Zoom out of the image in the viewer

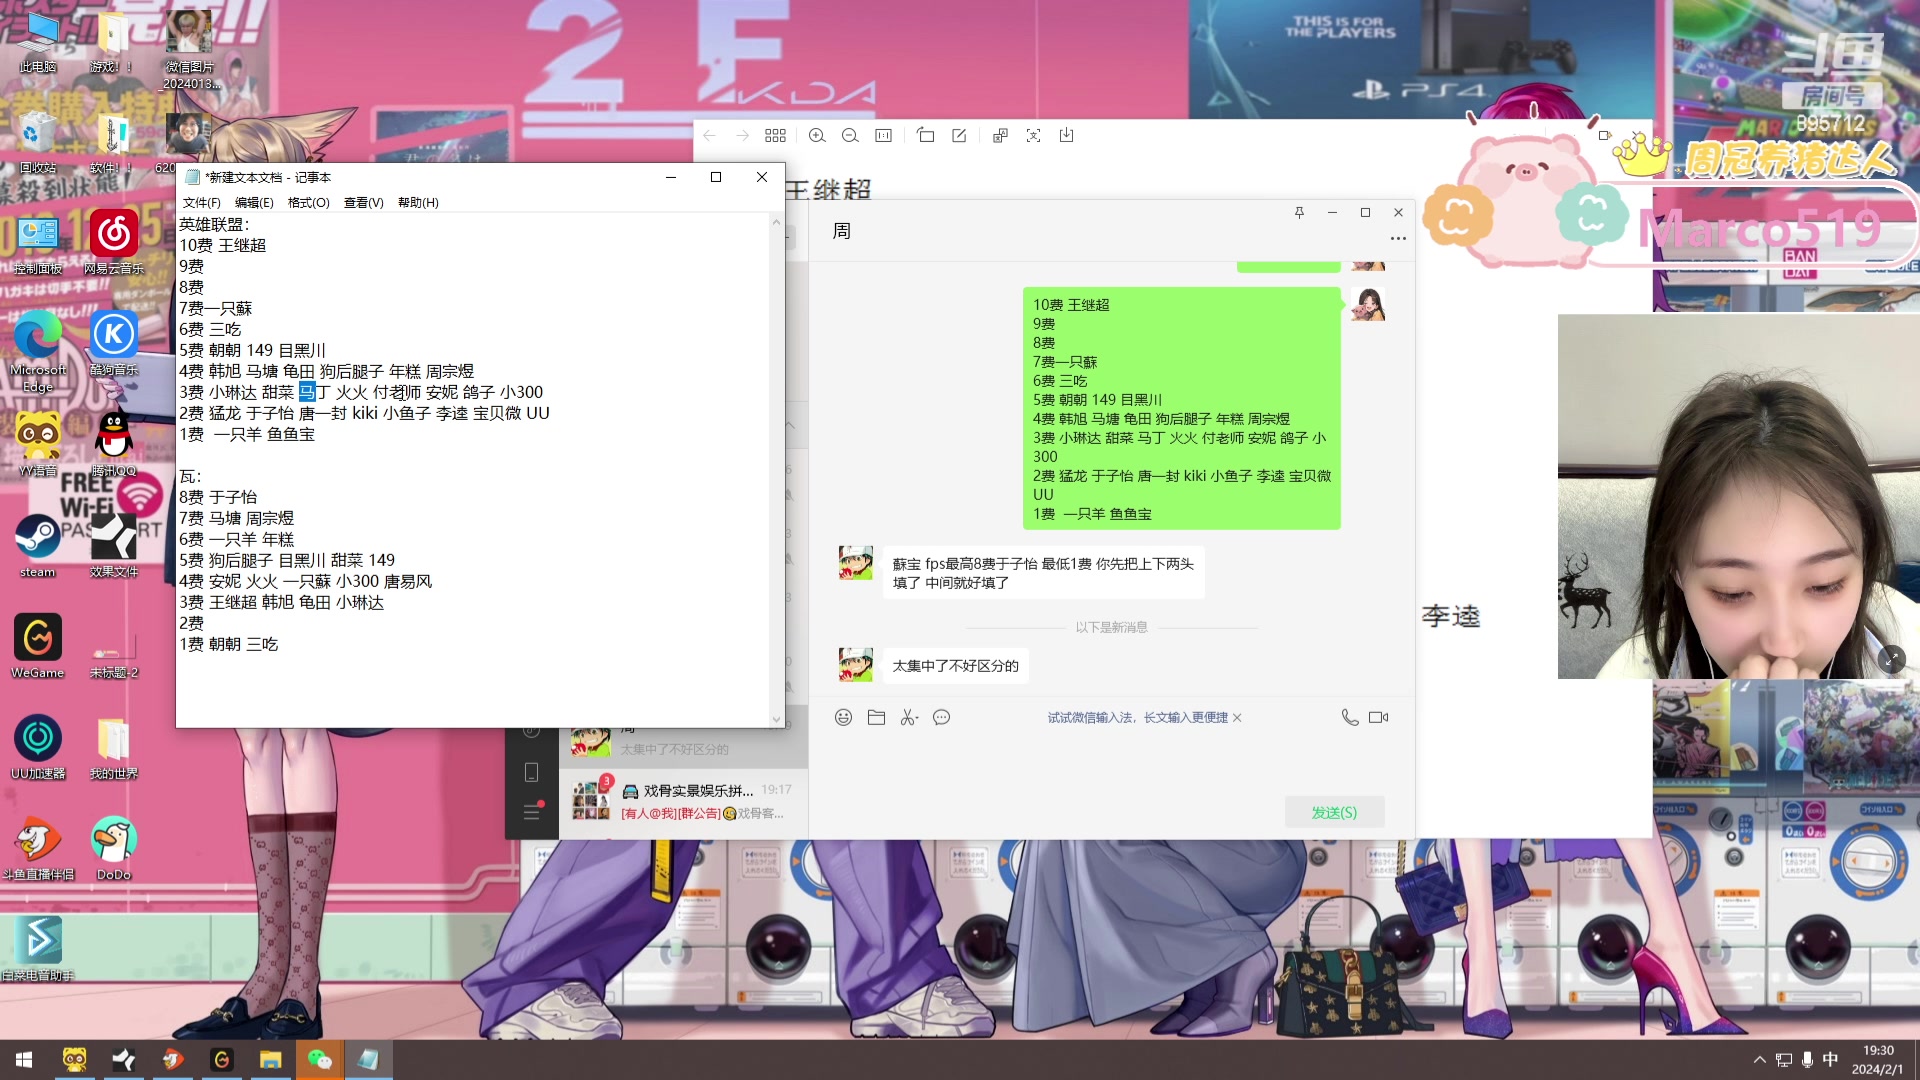click(850, 135)
